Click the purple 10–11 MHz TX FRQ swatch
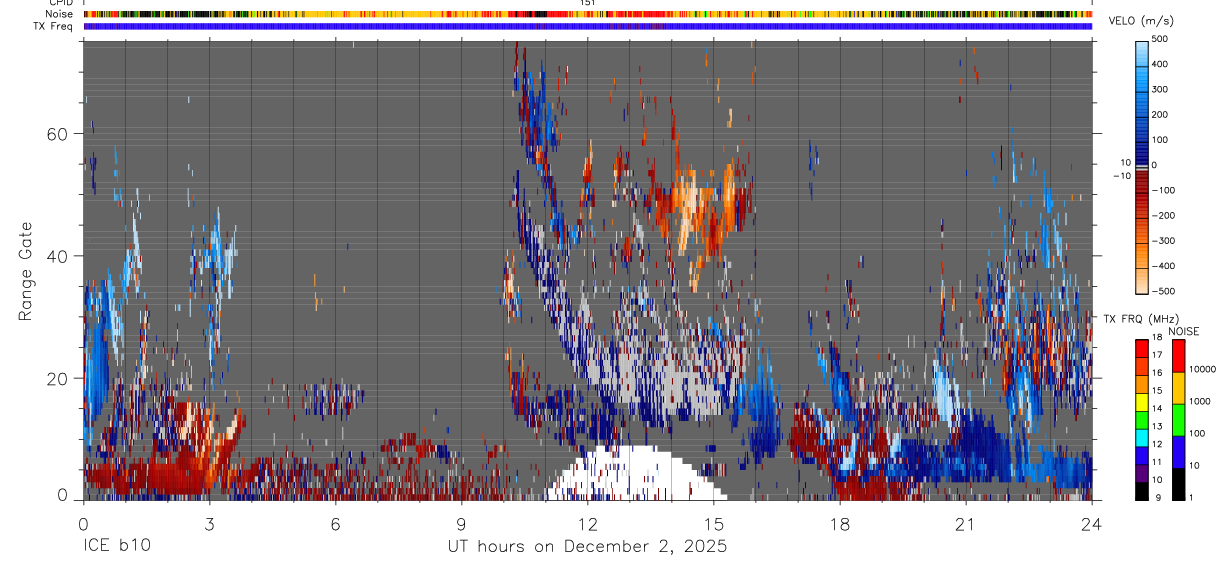This screenshot has width=1228, height=567. point(1141,472)
